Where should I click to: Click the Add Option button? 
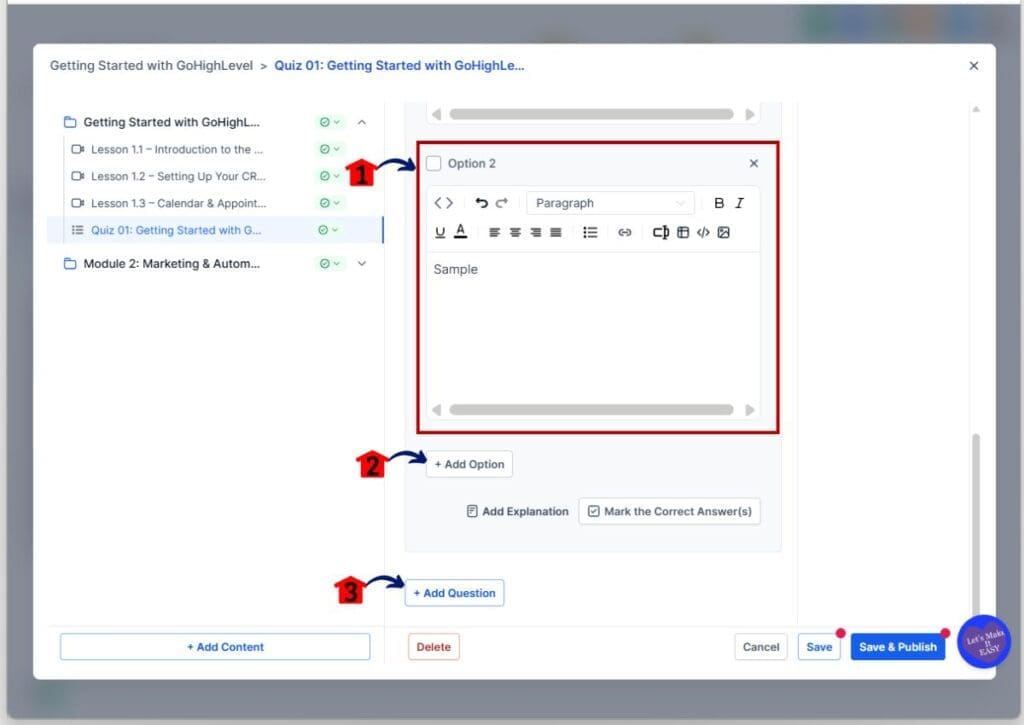pos(470,464)
